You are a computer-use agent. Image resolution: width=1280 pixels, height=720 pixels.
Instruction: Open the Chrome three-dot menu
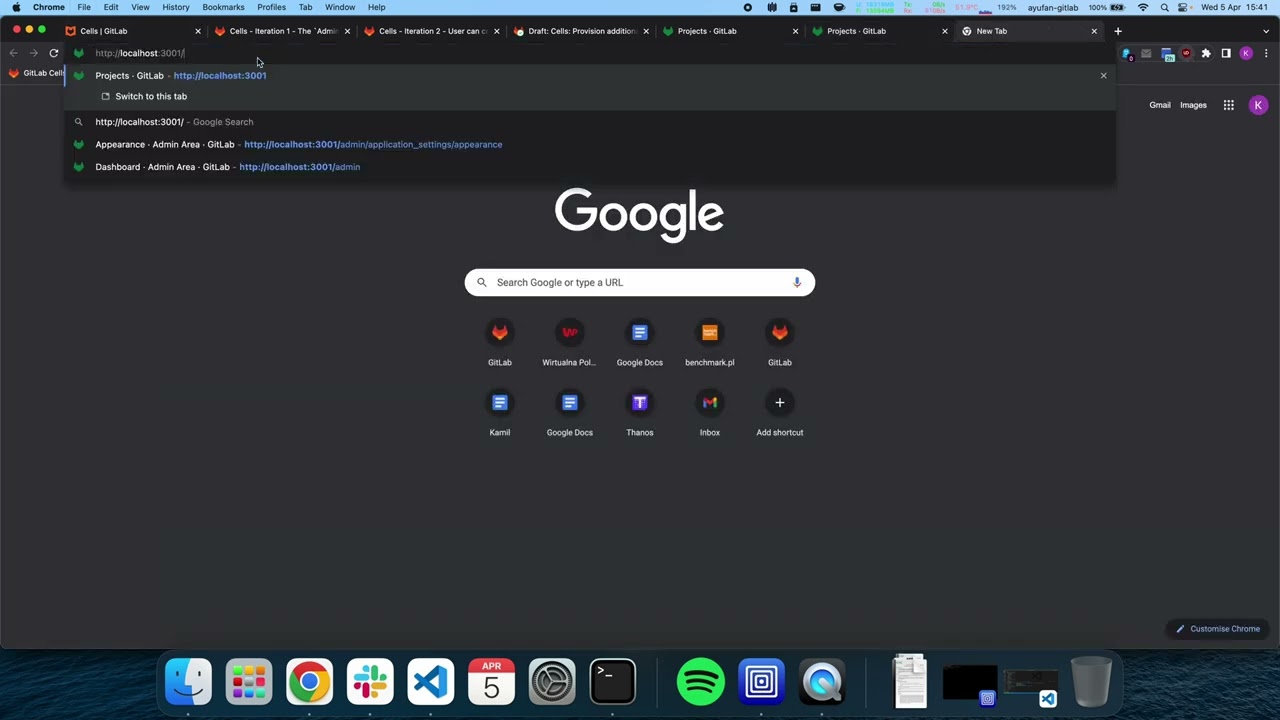click(x=1266, y=53)
